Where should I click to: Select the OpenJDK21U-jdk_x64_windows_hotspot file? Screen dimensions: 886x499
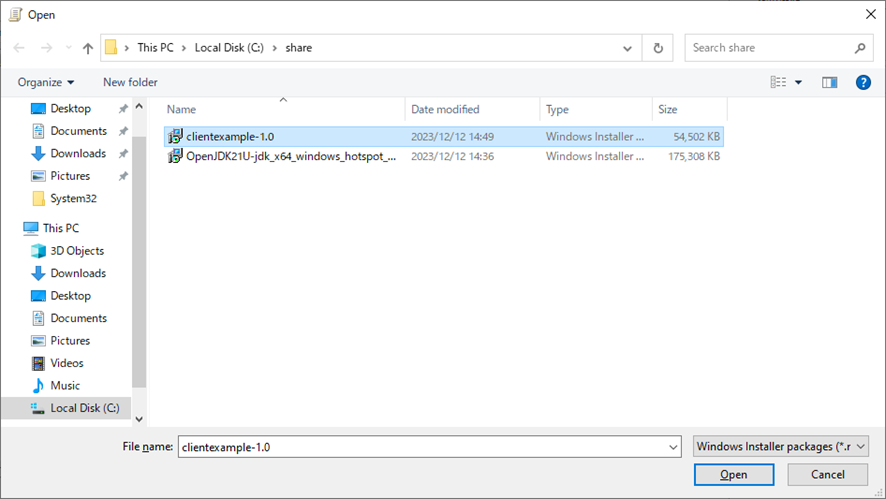click(444, 157)
